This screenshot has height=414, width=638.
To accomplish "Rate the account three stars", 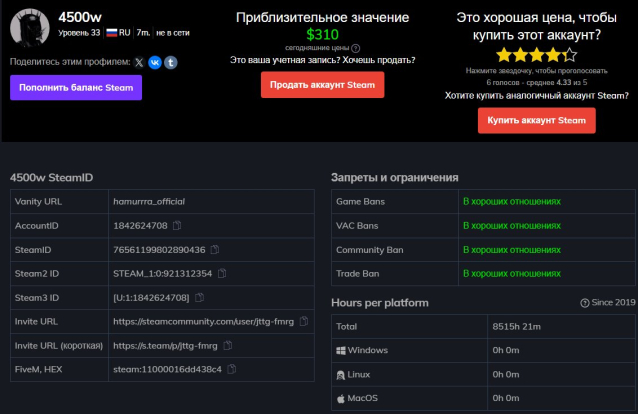I will point(537,55).
